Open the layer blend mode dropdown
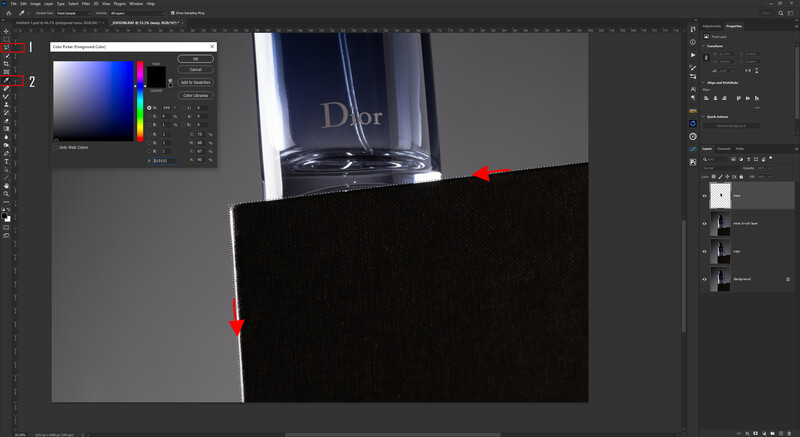800x437 pixels. coord(721,168)
